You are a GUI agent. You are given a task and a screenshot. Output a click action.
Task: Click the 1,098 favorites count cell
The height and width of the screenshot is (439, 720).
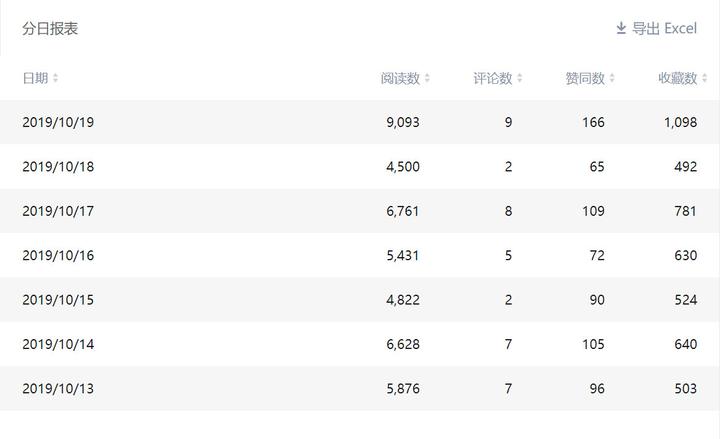680,122
